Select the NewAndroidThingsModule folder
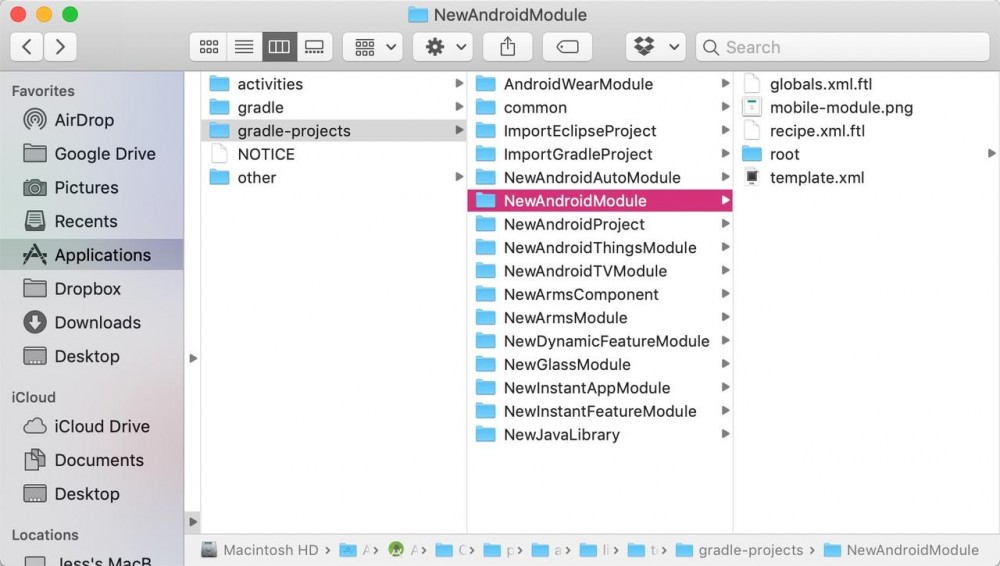Viewport: 1000px width, 566px height. click(x=599, y=248)
